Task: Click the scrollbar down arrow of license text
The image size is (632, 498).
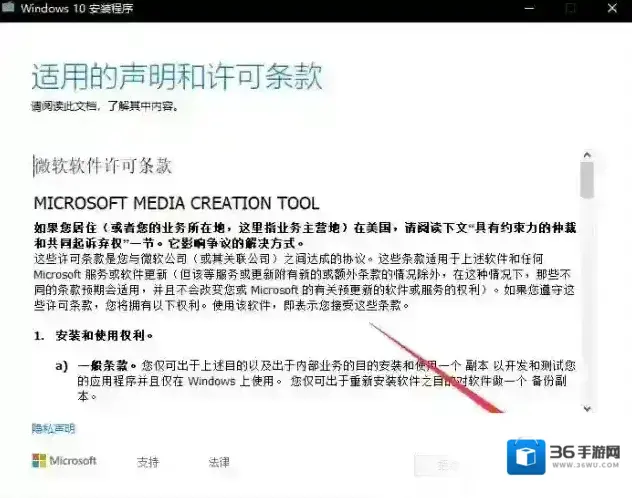Action: pyautogui.click(x=587, y=406)
